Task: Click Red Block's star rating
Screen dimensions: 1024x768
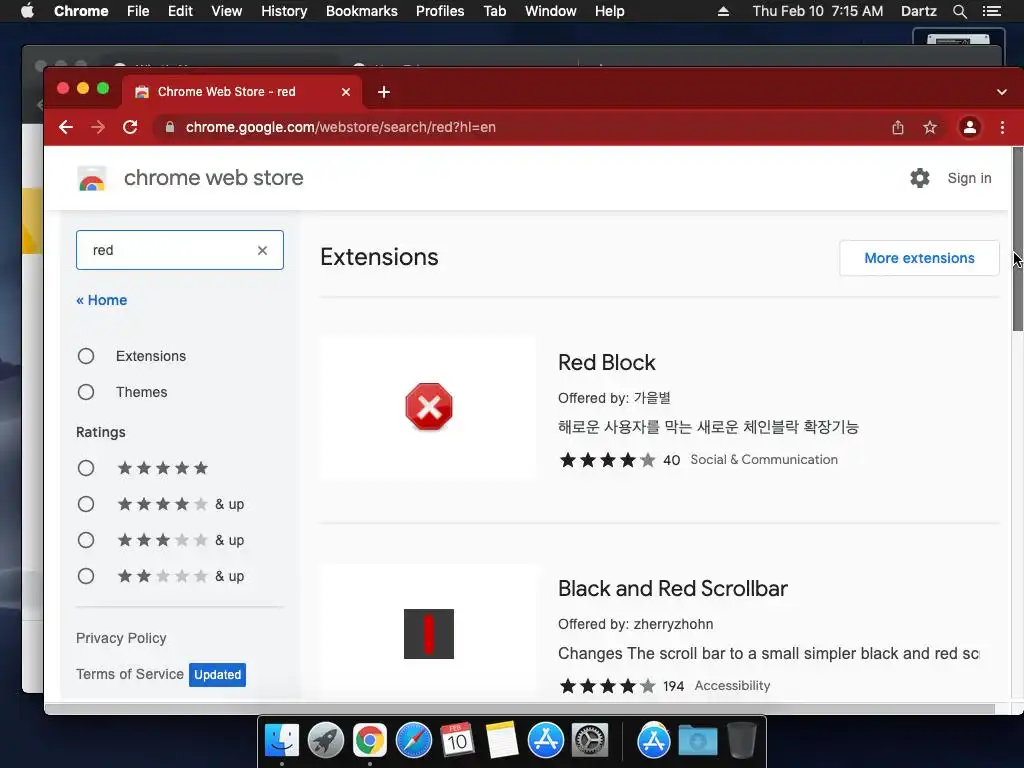Action: pyautogui.click(x=607, y=460)
